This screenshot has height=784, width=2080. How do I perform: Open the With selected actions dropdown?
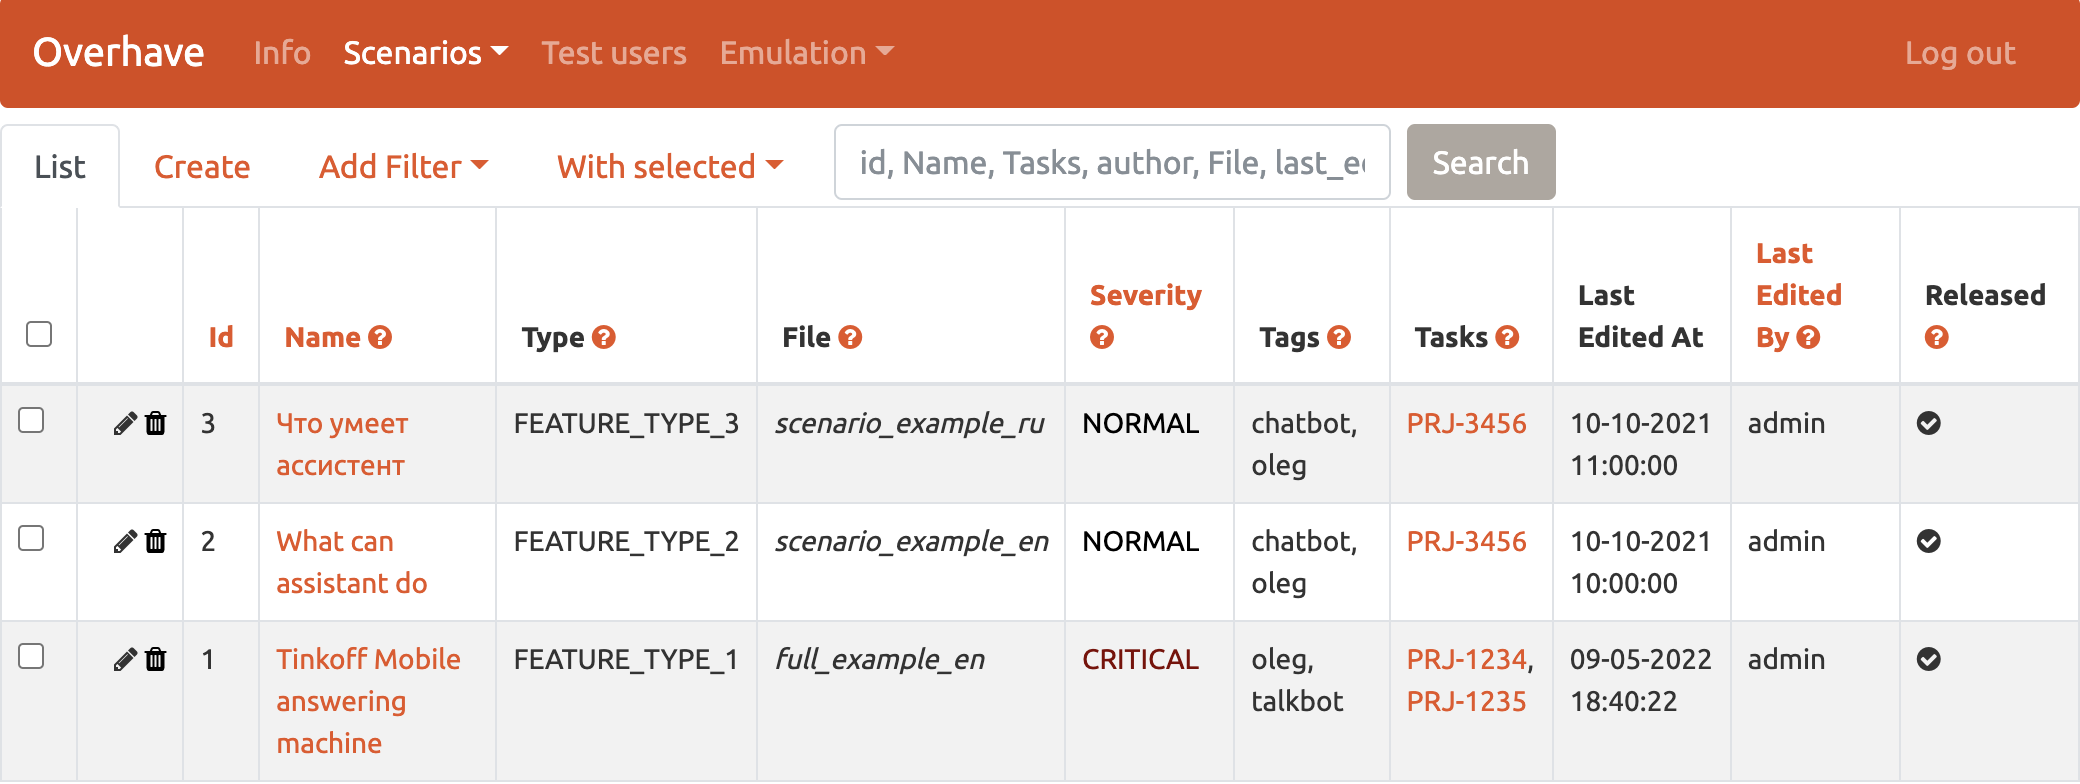(670, 166)
